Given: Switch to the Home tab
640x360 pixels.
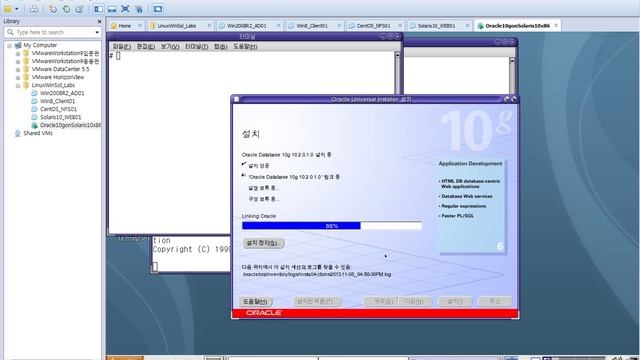Looking at the screenshot, I should 124,26.
